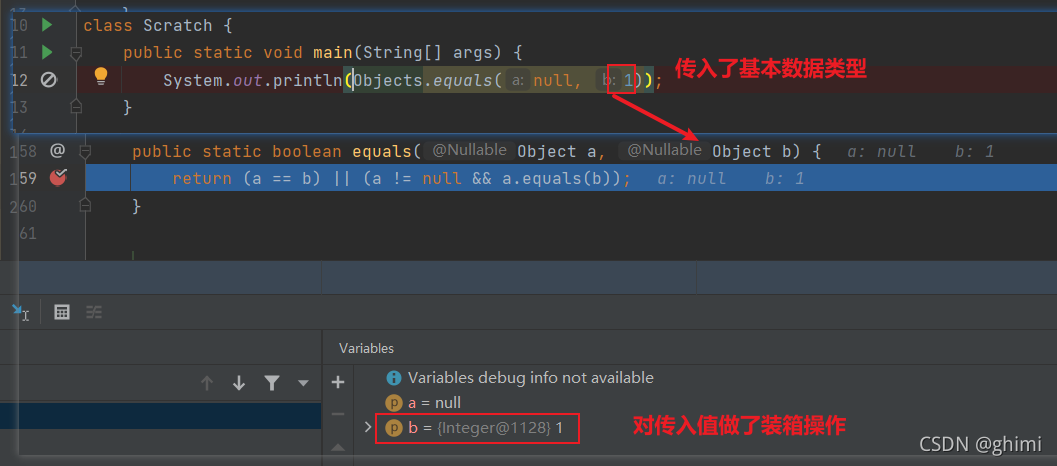
Task: Click "println" call on line 12
Action: click(x=308, y=80)
